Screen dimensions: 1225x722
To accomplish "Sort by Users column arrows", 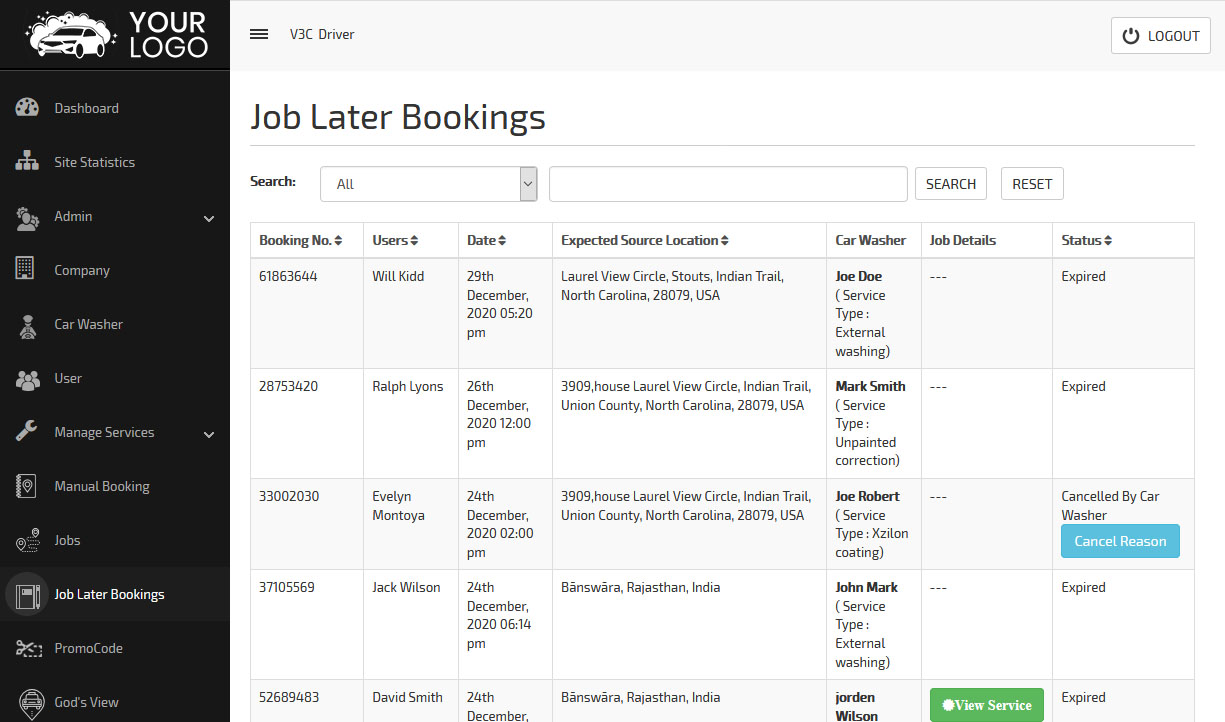I will [x=414, y=241].
